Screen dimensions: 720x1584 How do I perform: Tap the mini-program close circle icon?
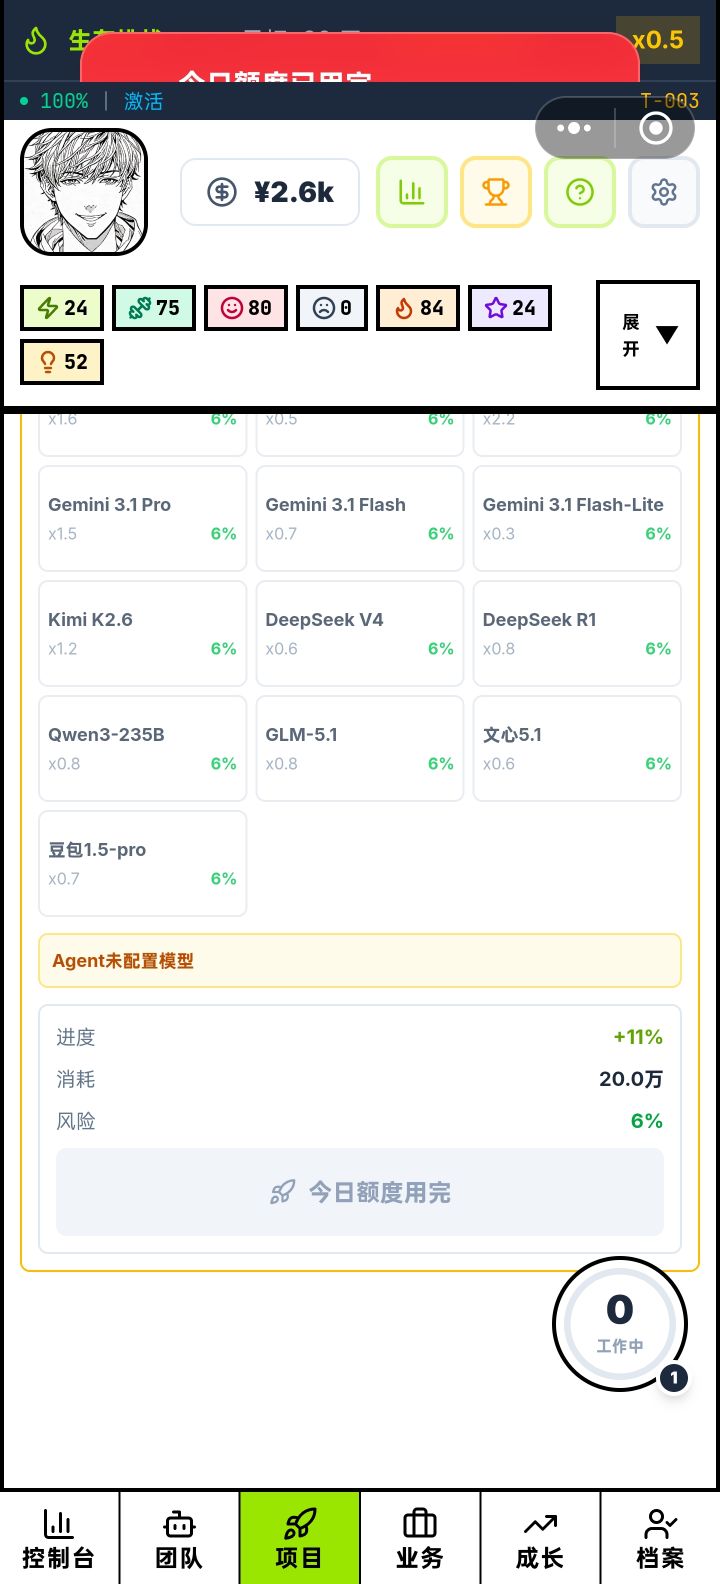[x=656, y=128]
